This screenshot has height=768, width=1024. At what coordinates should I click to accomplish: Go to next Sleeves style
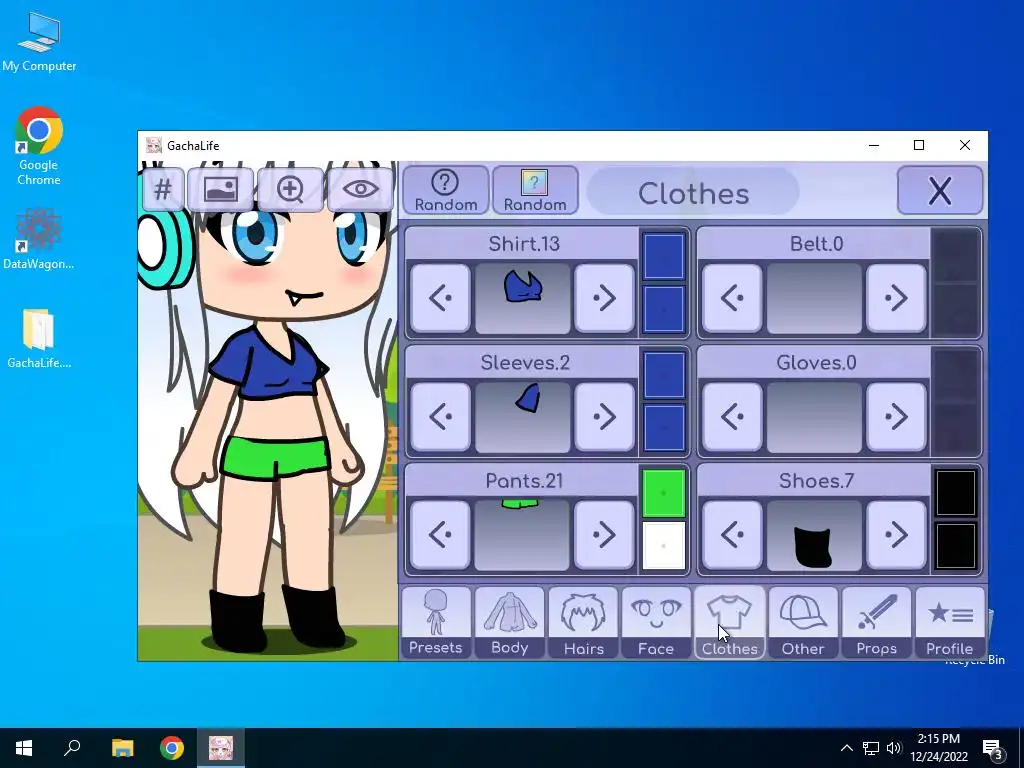click(x=604, y=417)
